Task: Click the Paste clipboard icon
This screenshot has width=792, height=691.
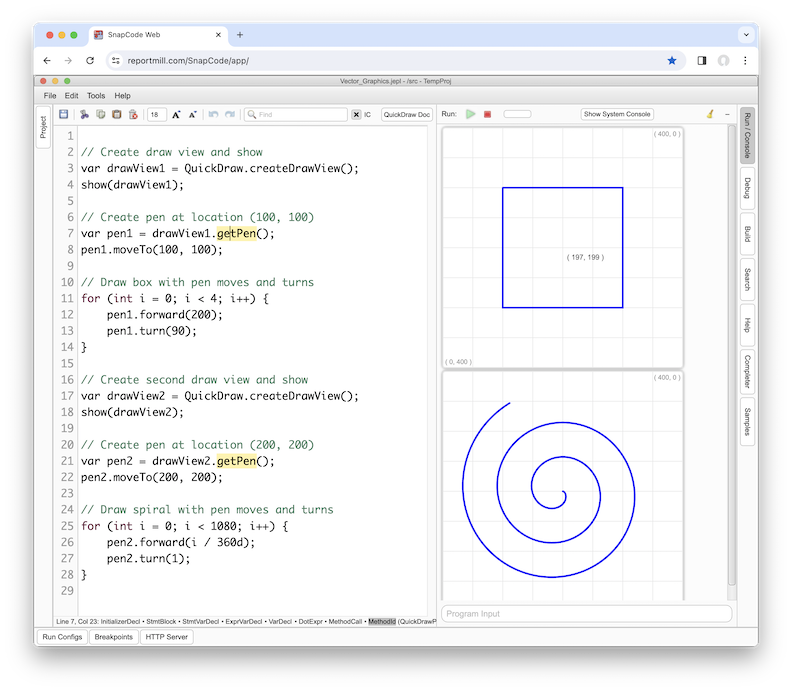Action: pyautogui.click(x=117, y=114)
